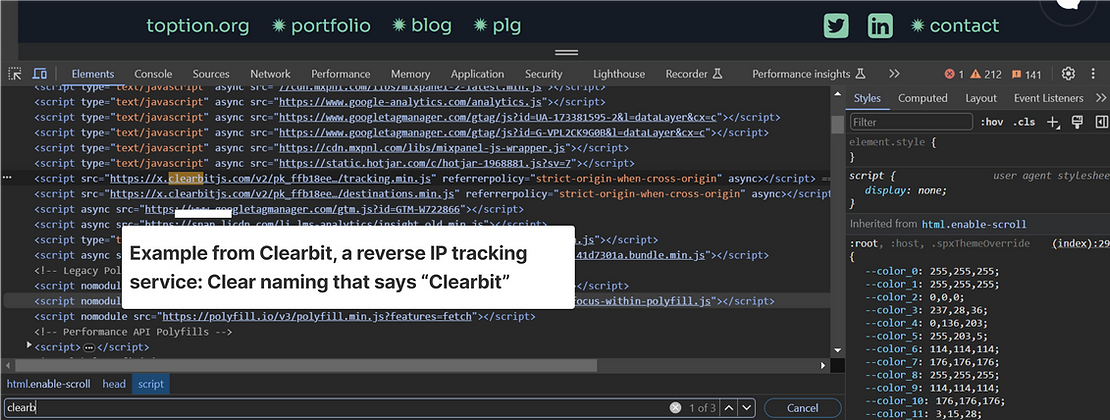Select the head breadcrumb
The image size is (1110, 420).
tap(114, 384)
